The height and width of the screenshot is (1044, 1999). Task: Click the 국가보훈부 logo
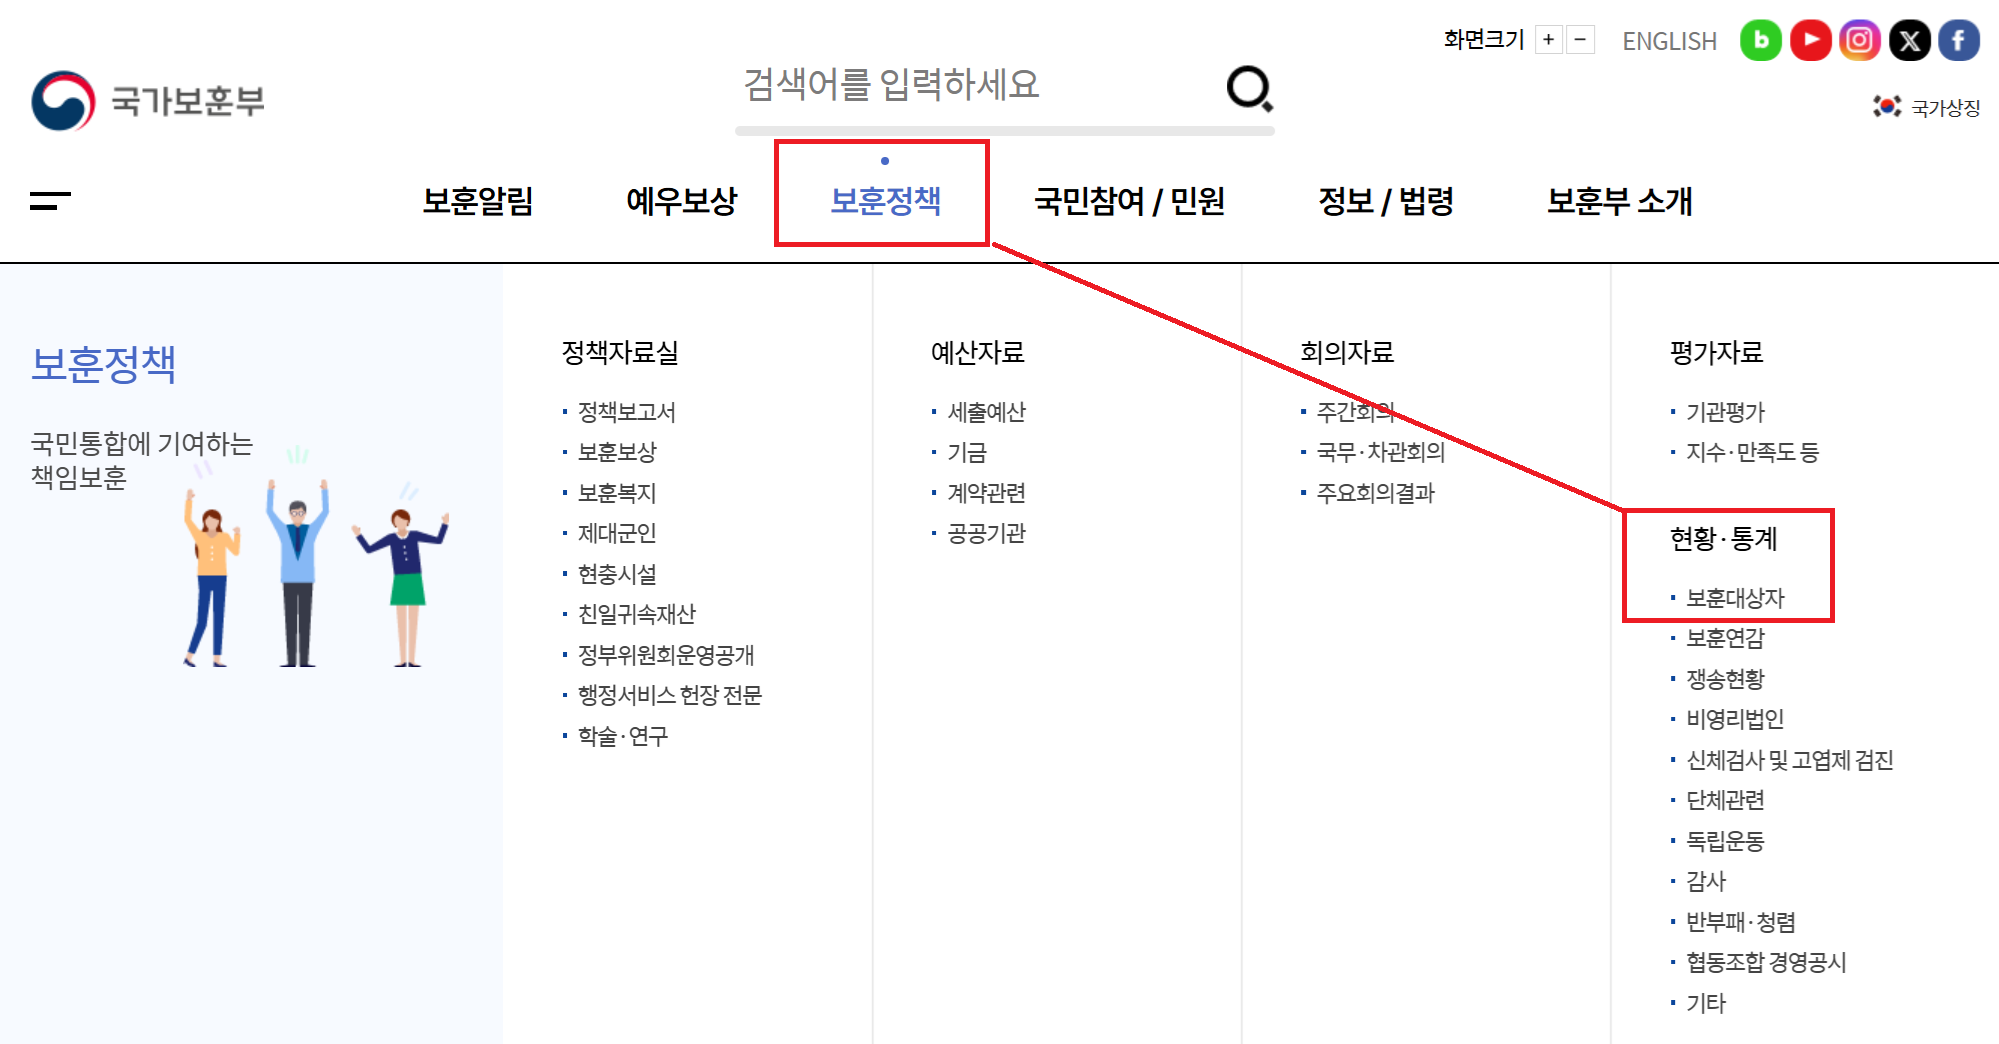click(148, 100)
